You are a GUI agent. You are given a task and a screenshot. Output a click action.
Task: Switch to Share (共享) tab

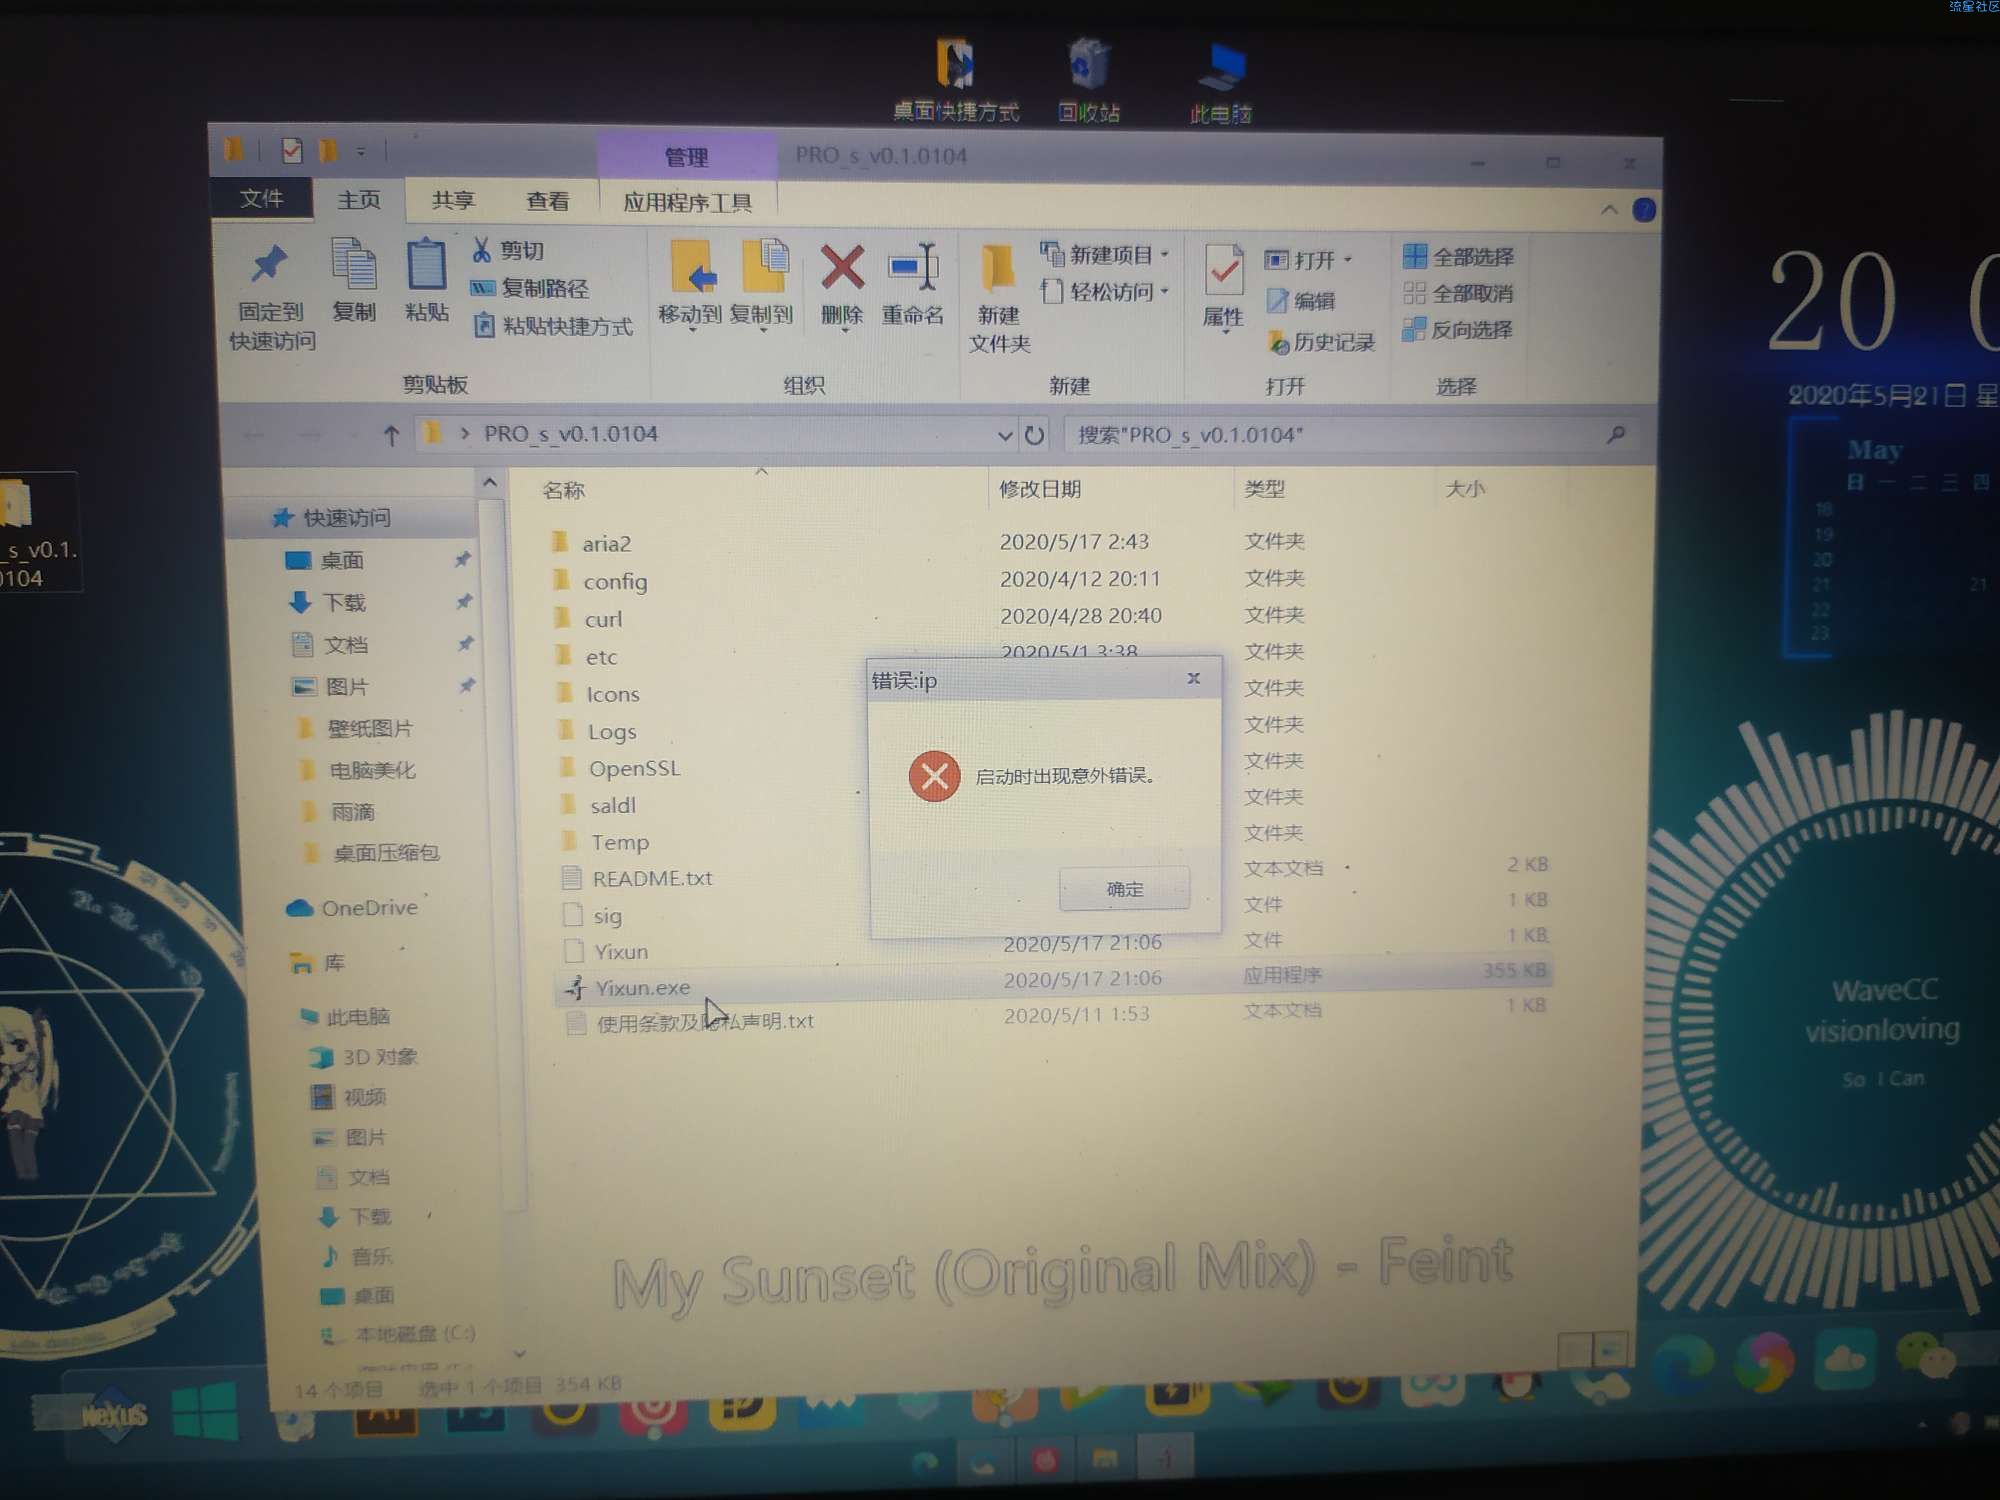coord(453,201)
